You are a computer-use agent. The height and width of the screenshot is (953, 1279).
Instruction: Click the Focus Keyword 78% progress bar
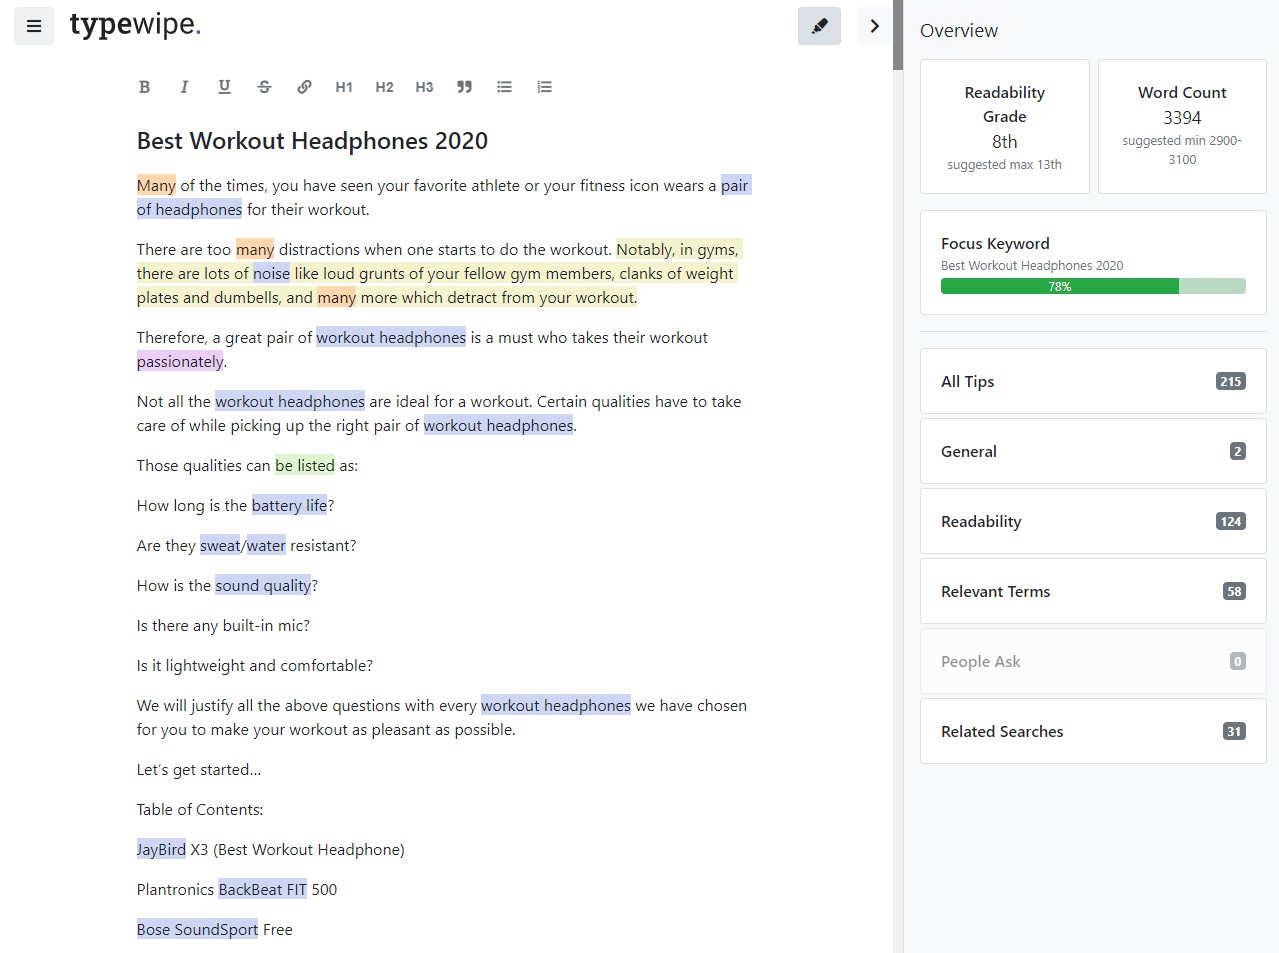pyautogui.click(x=1093, y=286)
